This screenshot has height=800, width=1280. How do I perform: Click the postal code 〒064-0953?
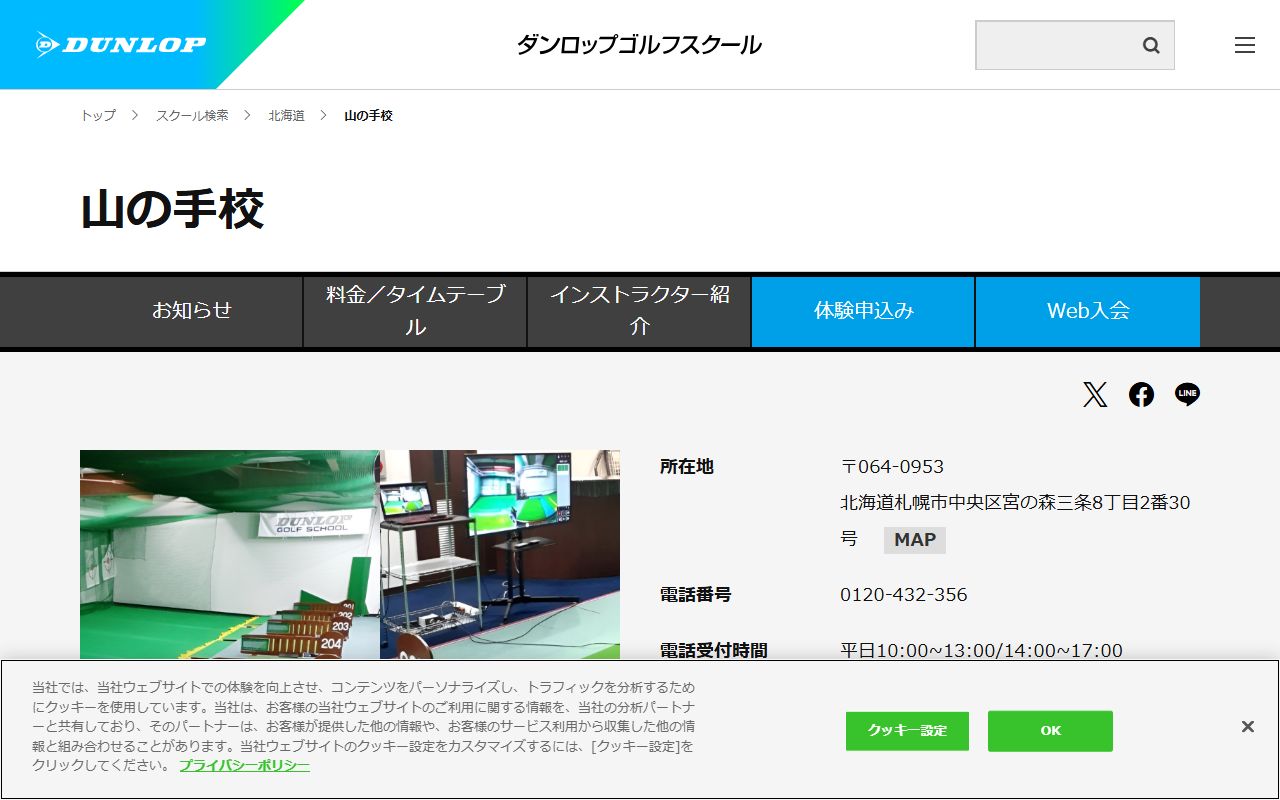tap(892, 467)
